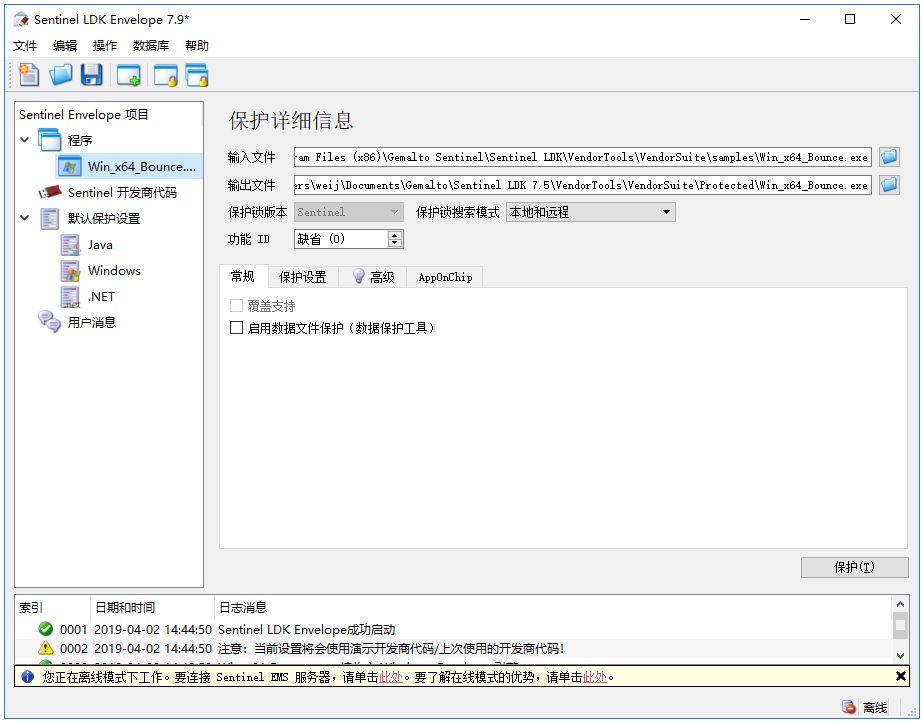This screenshot has width=922, height=722.
Task: Enable data file protection checkbox
Action: [x=237, y=328]
